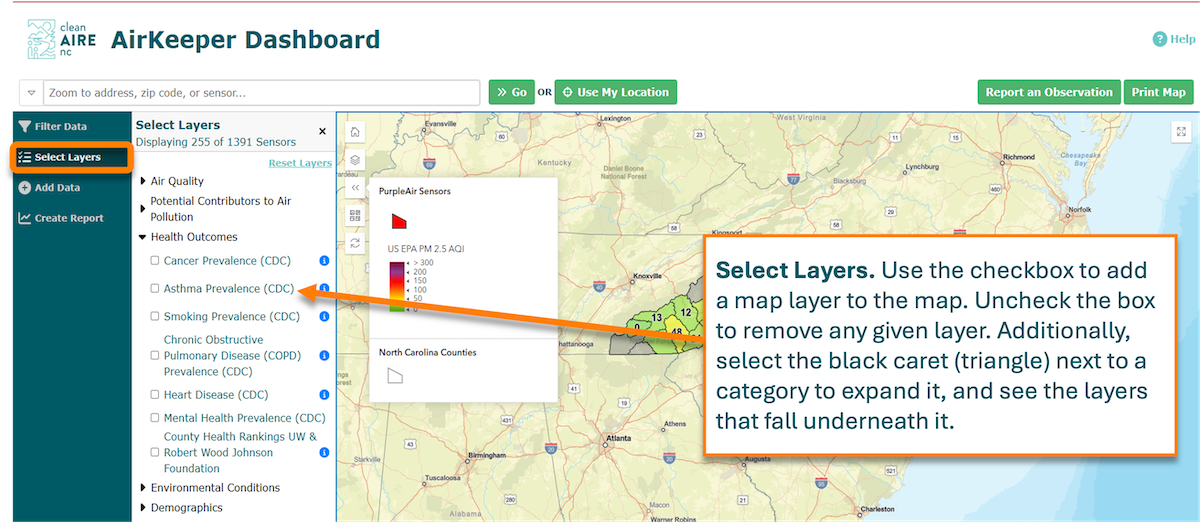Collapse the Health Outcomes category

(142, 238)
